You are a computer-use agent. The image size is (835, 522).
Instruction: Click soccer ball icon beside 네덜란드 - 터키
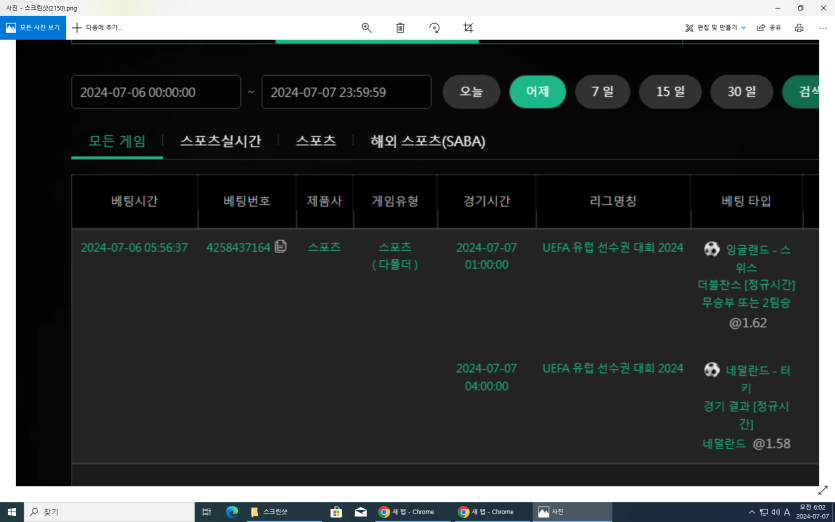(711, 369)
